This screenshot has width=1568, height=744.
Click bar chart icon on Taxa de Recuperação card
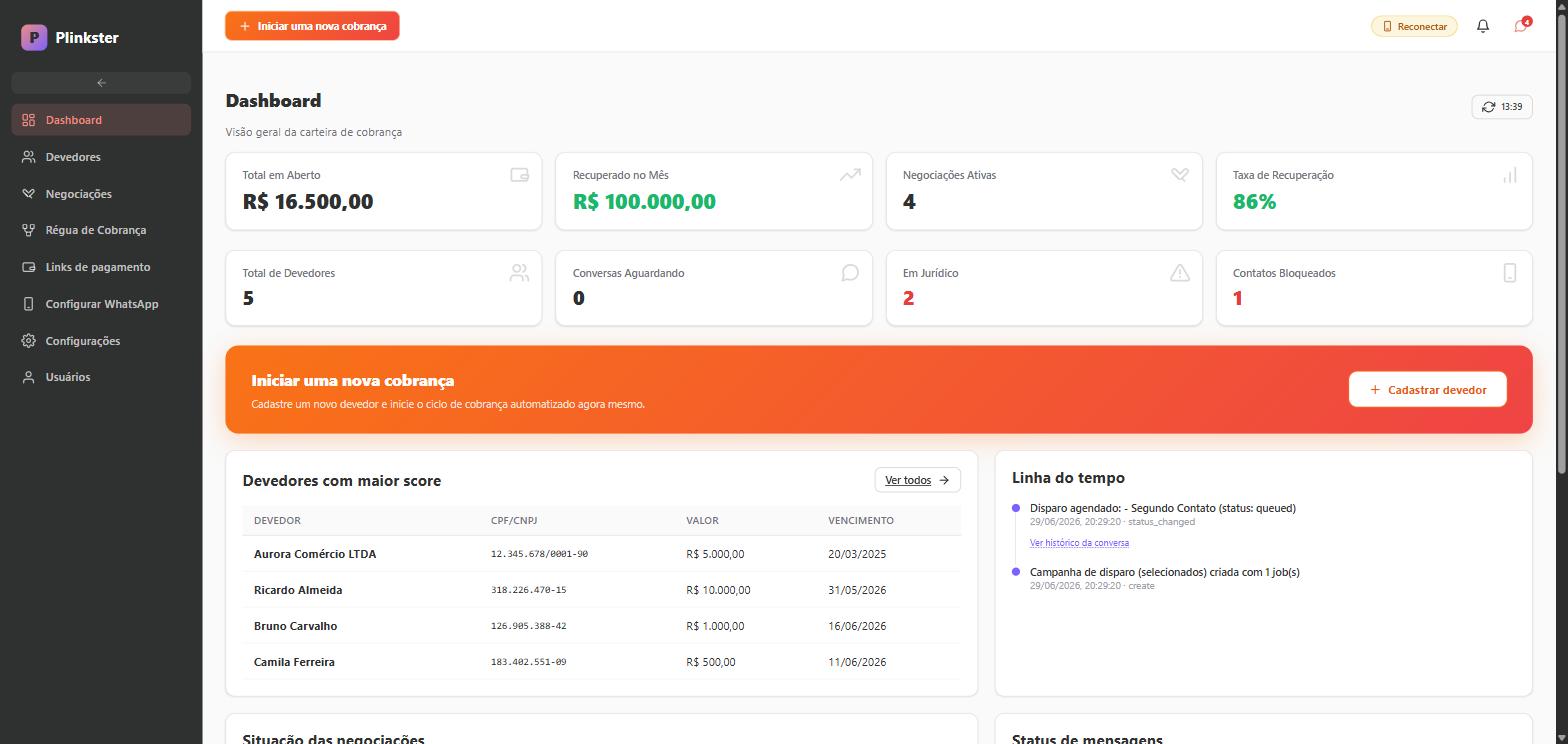point(1510,175)
